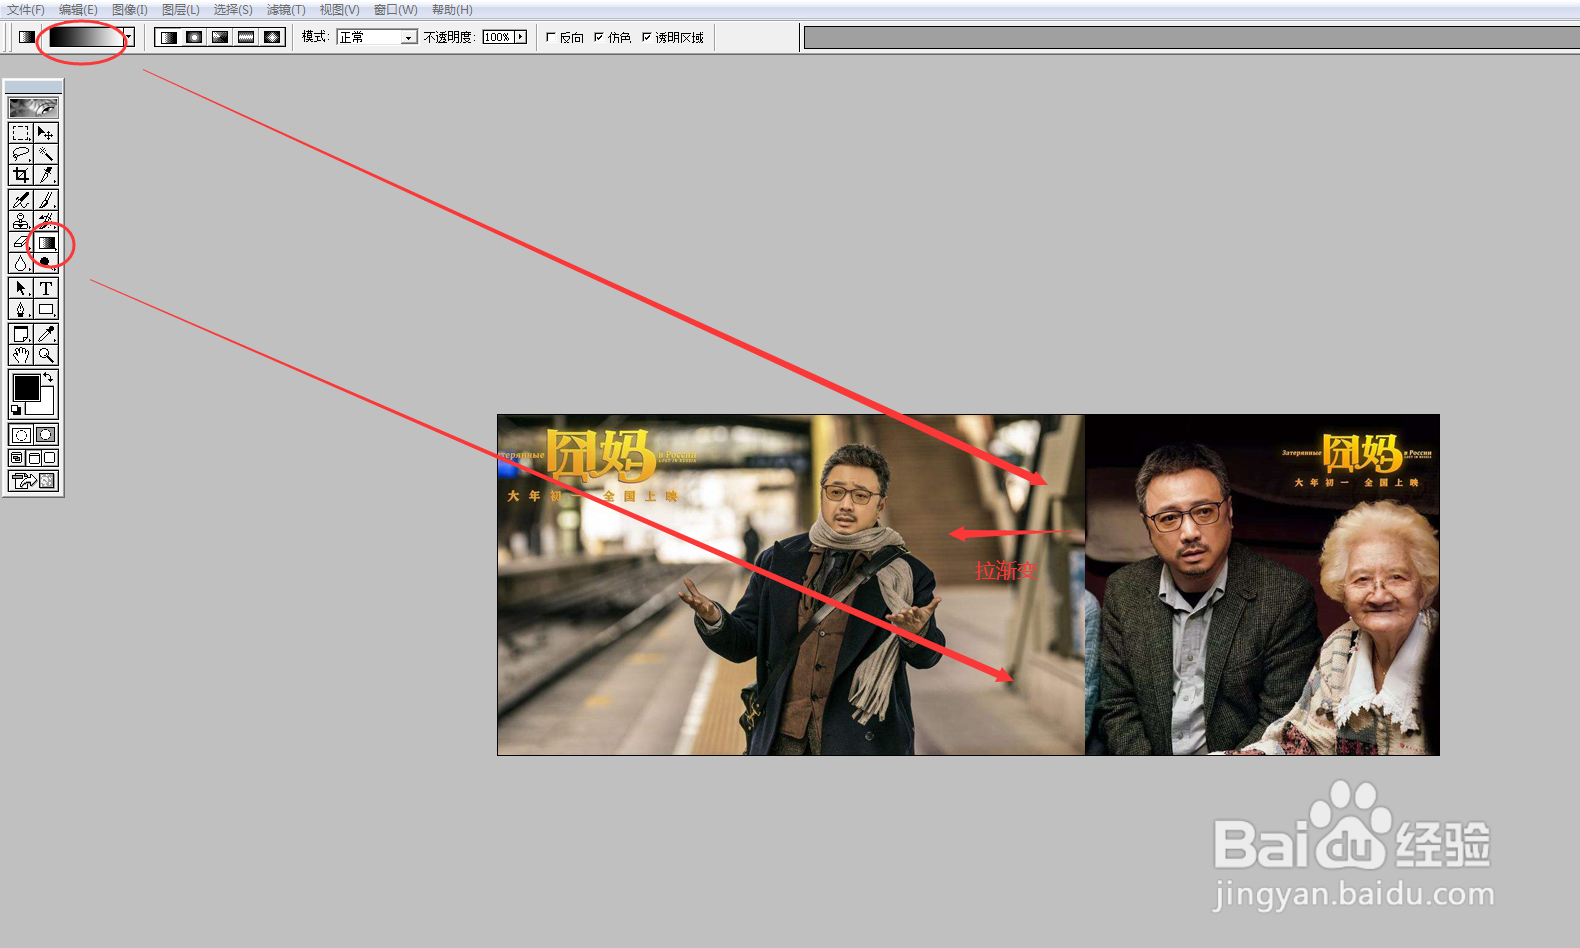Toggle the 仿色 (dither) checkbox
This screenshot has height=948, width=1580.
(599, 37)
